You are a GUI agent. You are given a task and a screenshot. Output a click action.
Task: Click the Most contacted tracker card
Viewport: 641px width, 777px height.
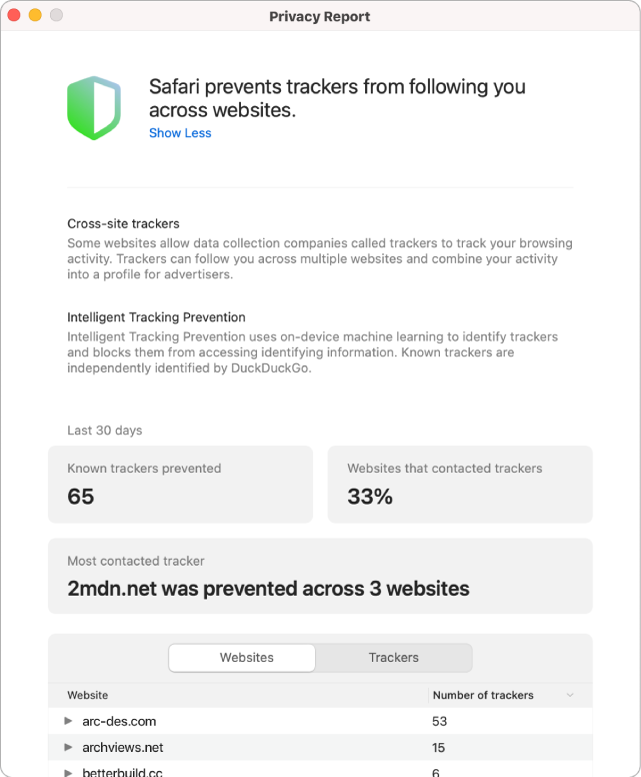pyautogui.click(x=320, y=576)
